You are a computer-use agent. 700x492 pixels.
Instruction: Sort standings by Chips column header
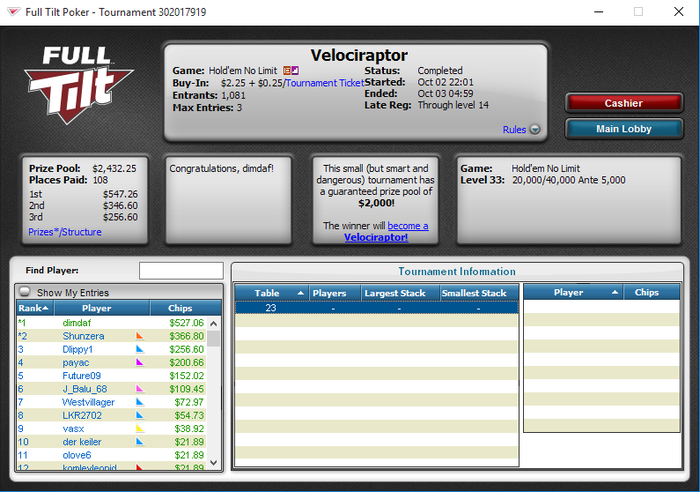[x=185, y=308]
